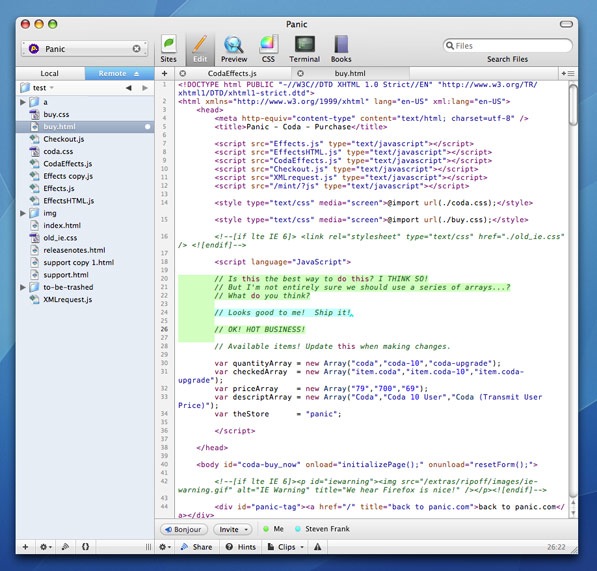Click the warning triangle validation icon
597x571 pixels.
318,547
